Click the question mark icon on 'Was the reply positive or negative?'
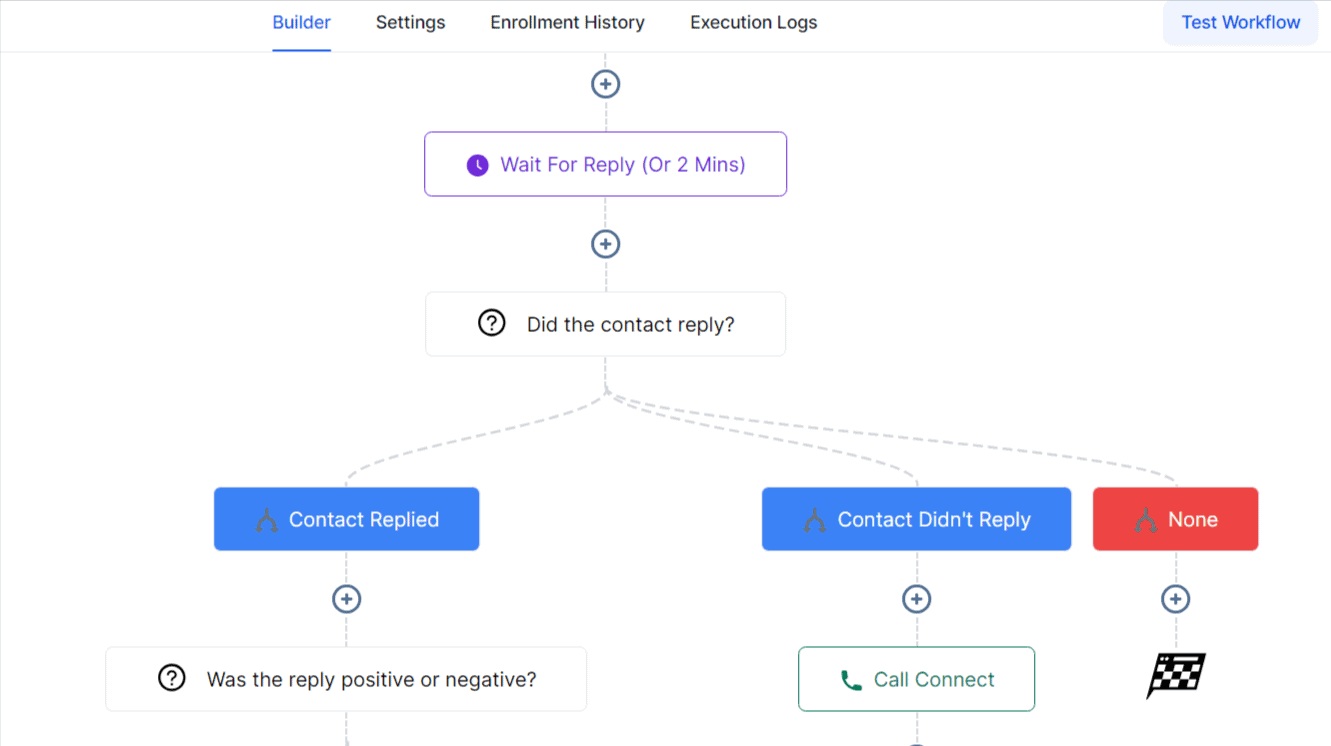Viewport: 1331px width, 746px height. click(171, 679)
